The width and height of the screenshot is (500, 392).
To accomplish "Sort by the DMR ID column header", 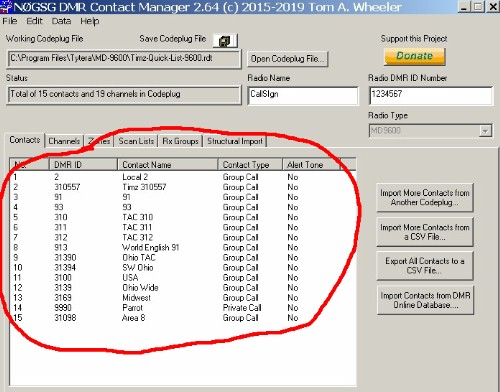I will click(x=83, y=165).
